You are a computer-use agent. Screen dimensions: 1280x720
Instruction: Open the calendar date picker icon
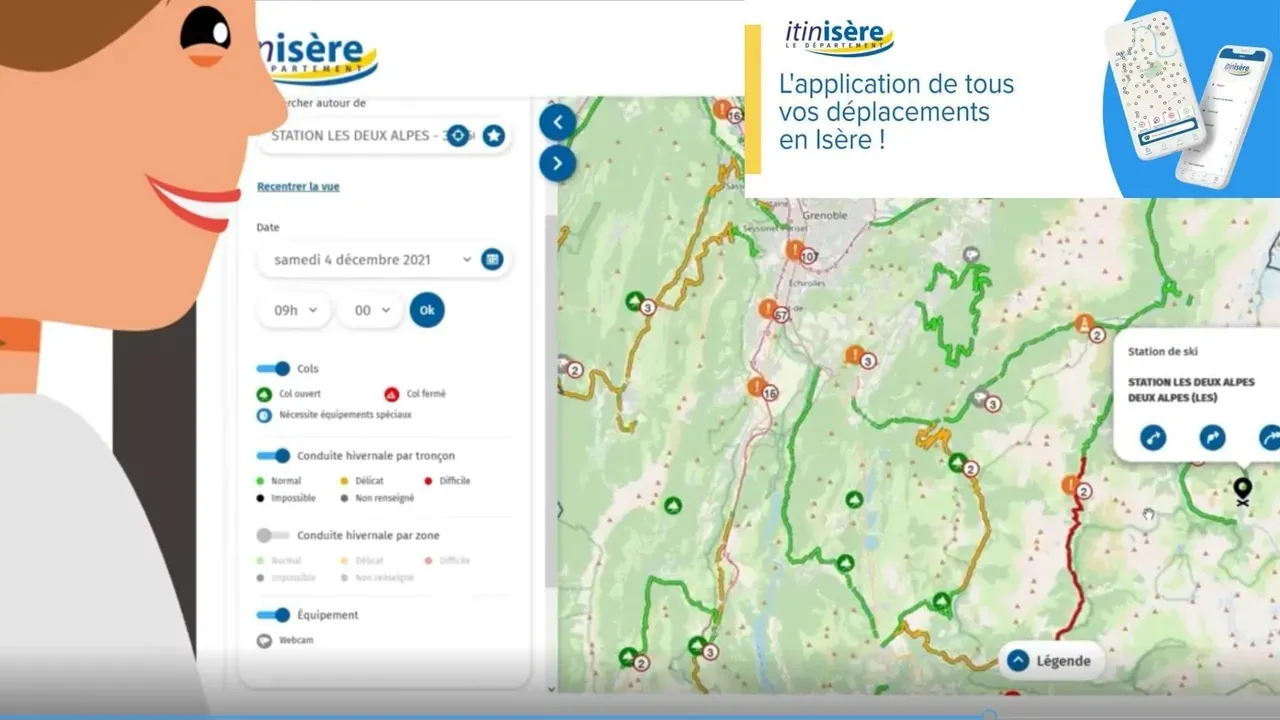[x=491, y=259]
